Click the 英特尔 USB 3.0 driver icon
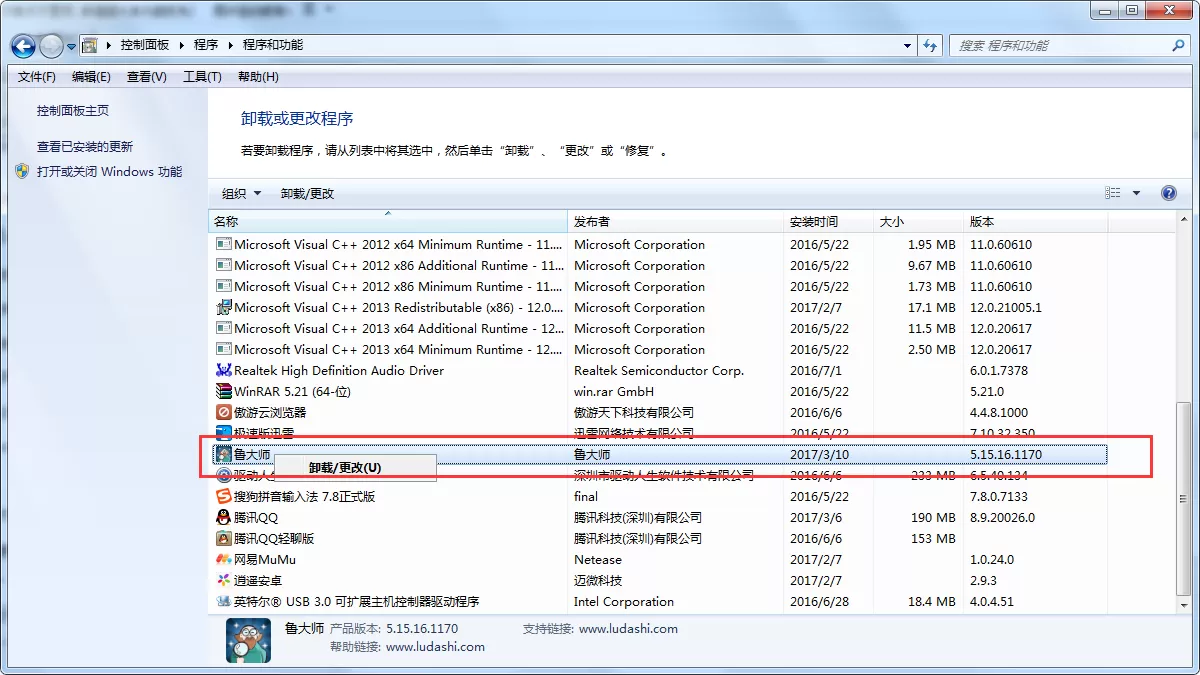Image resolution: width=1200 pixels, height=675 pixels. point(224,602)
